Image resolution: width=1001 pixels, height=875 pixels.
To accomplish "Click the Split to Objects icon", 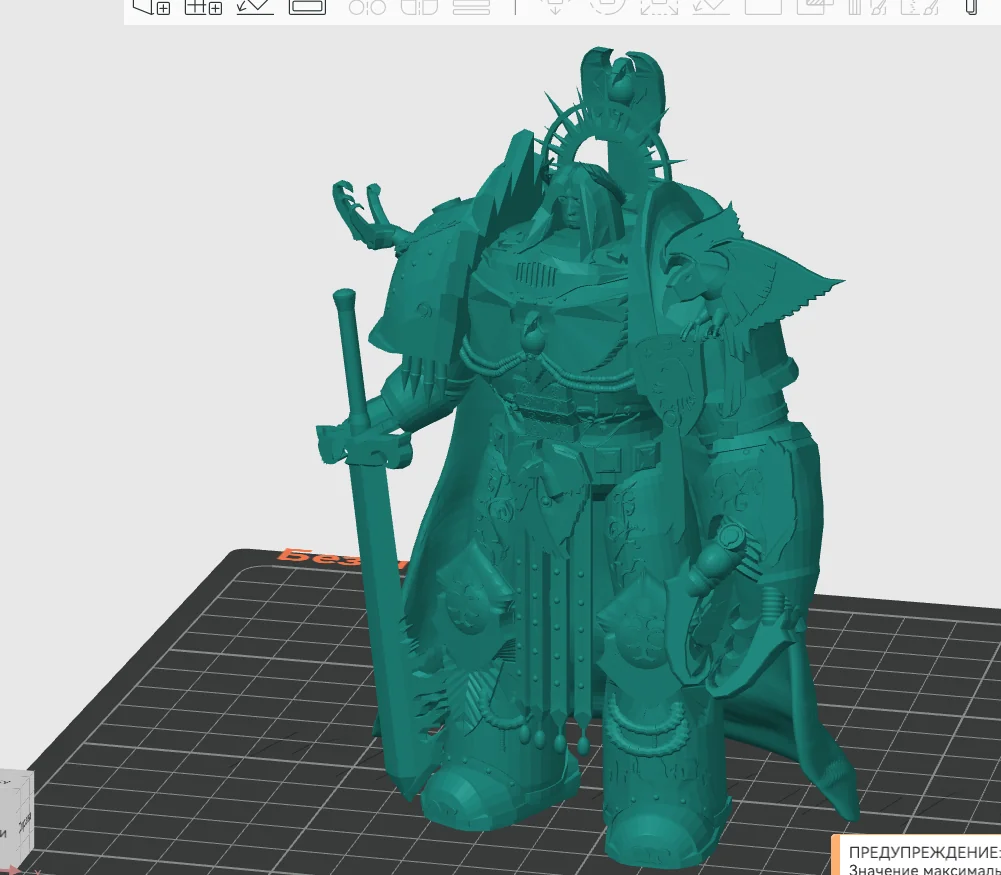I will click(x=368, y=7).
